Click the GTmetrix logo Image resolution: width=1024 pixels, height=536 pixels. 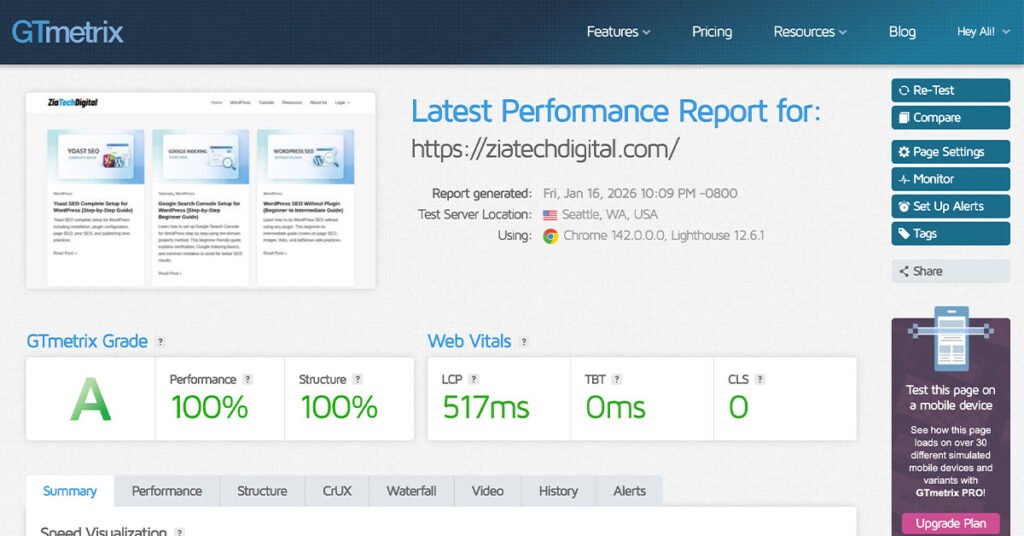[x=67, y=32]
